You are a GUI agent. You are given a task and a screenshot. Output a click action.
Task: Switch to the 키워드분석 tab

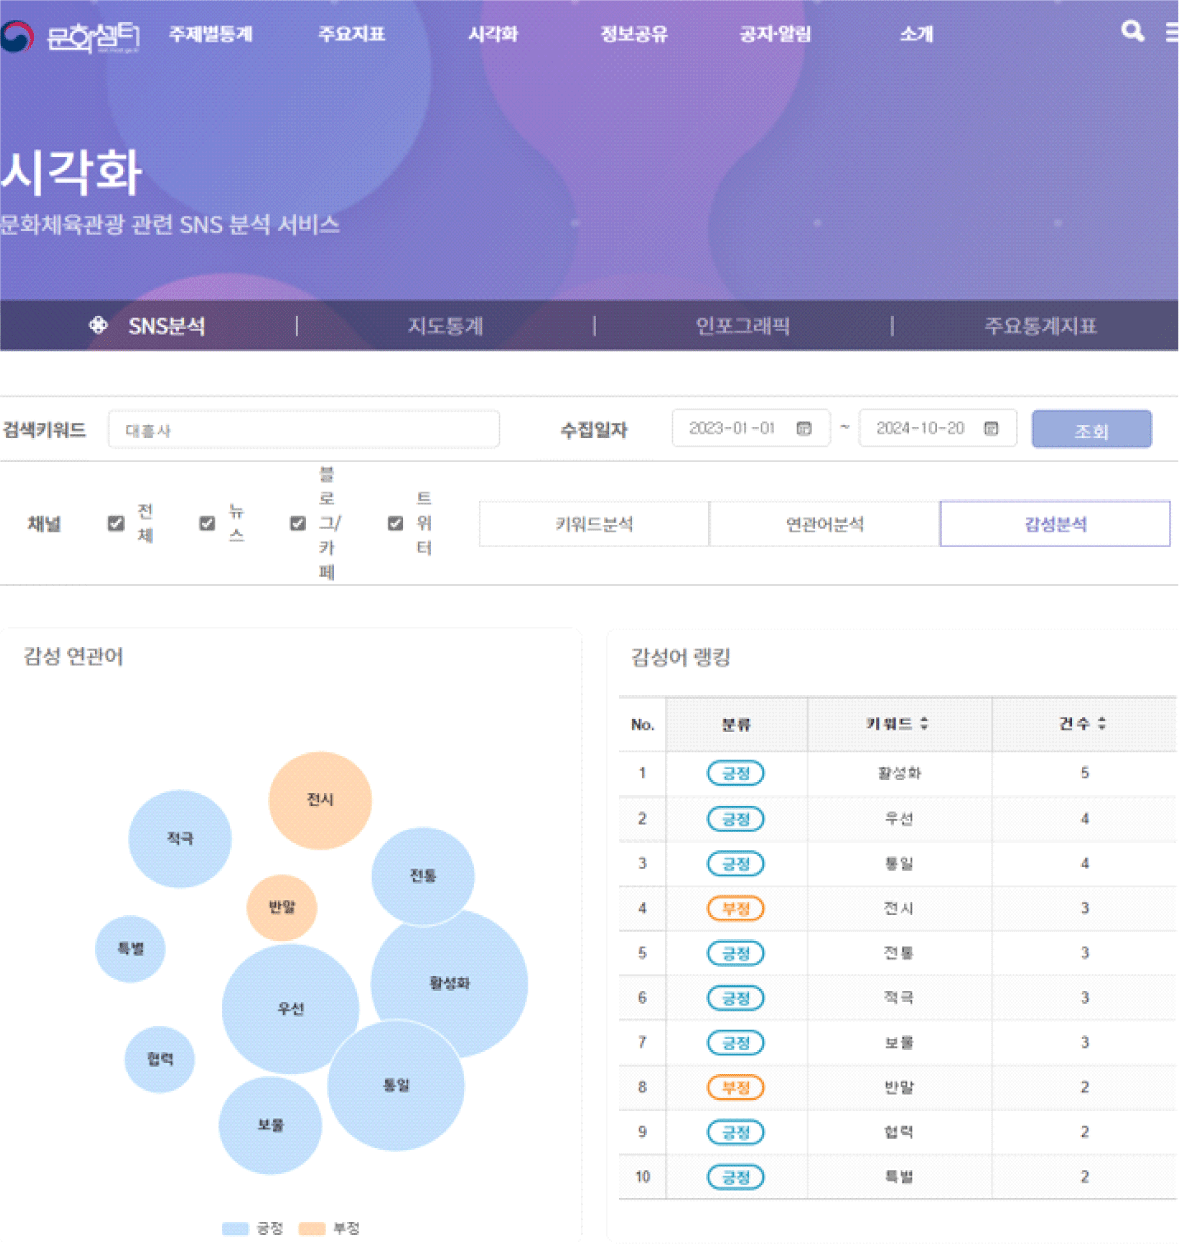(594, 524)
